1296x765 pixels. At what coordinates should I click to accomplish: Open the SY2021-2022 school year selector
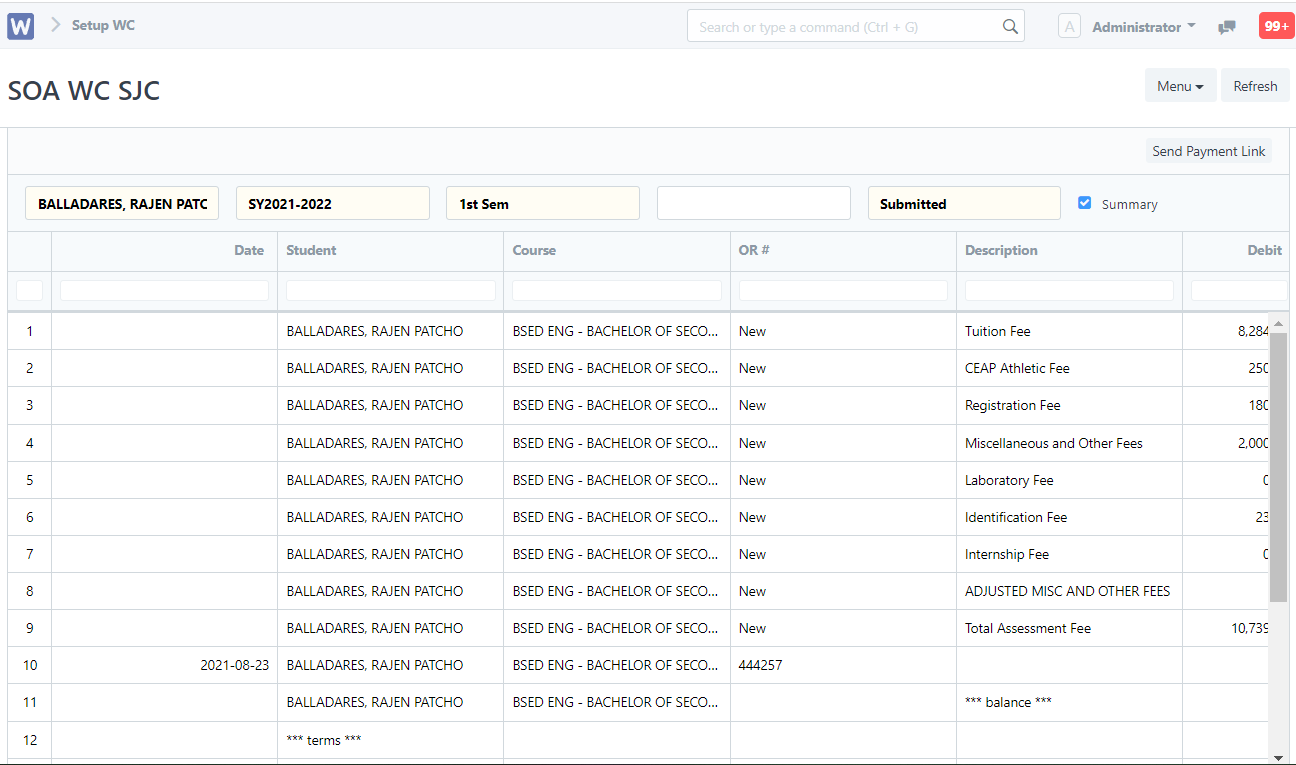tap(332, 202)
